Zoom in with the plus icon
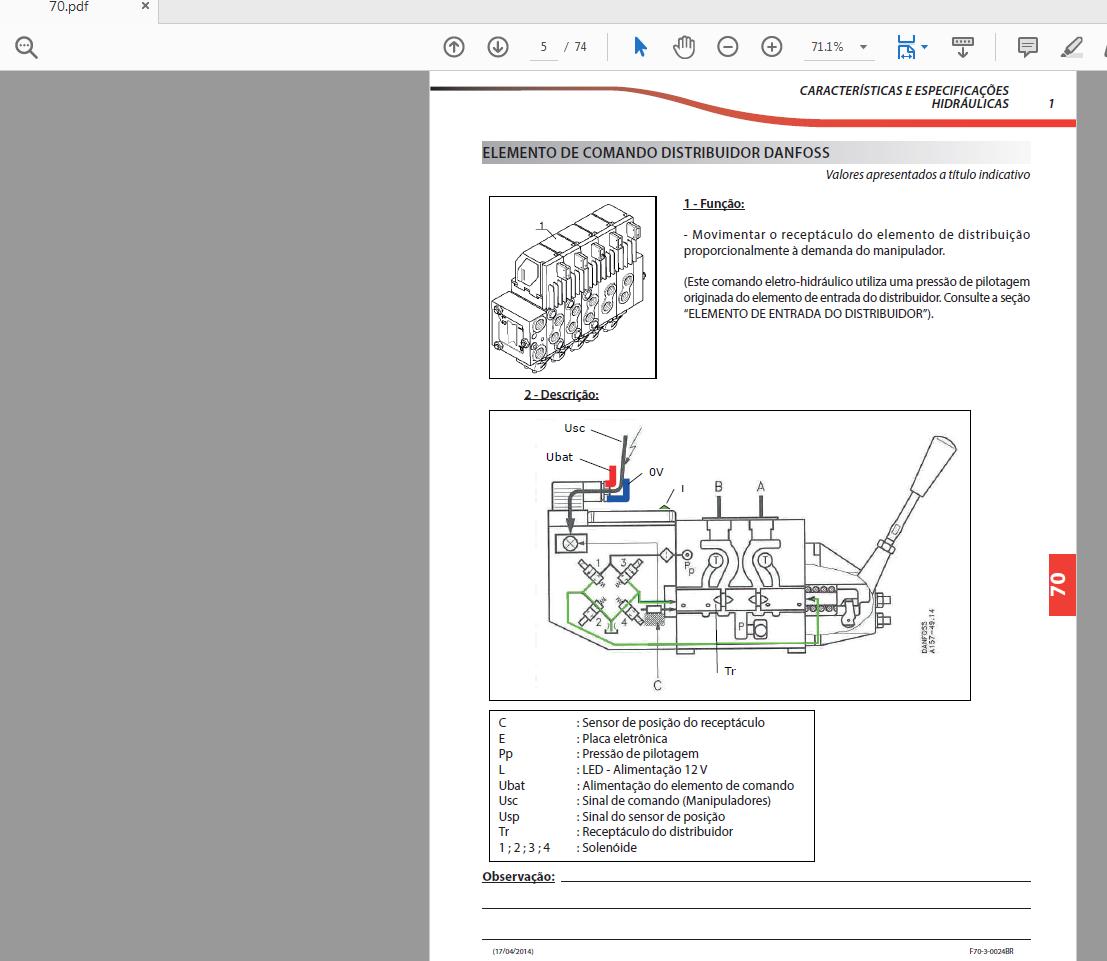 pyautogui.click(x=771, y=46)
